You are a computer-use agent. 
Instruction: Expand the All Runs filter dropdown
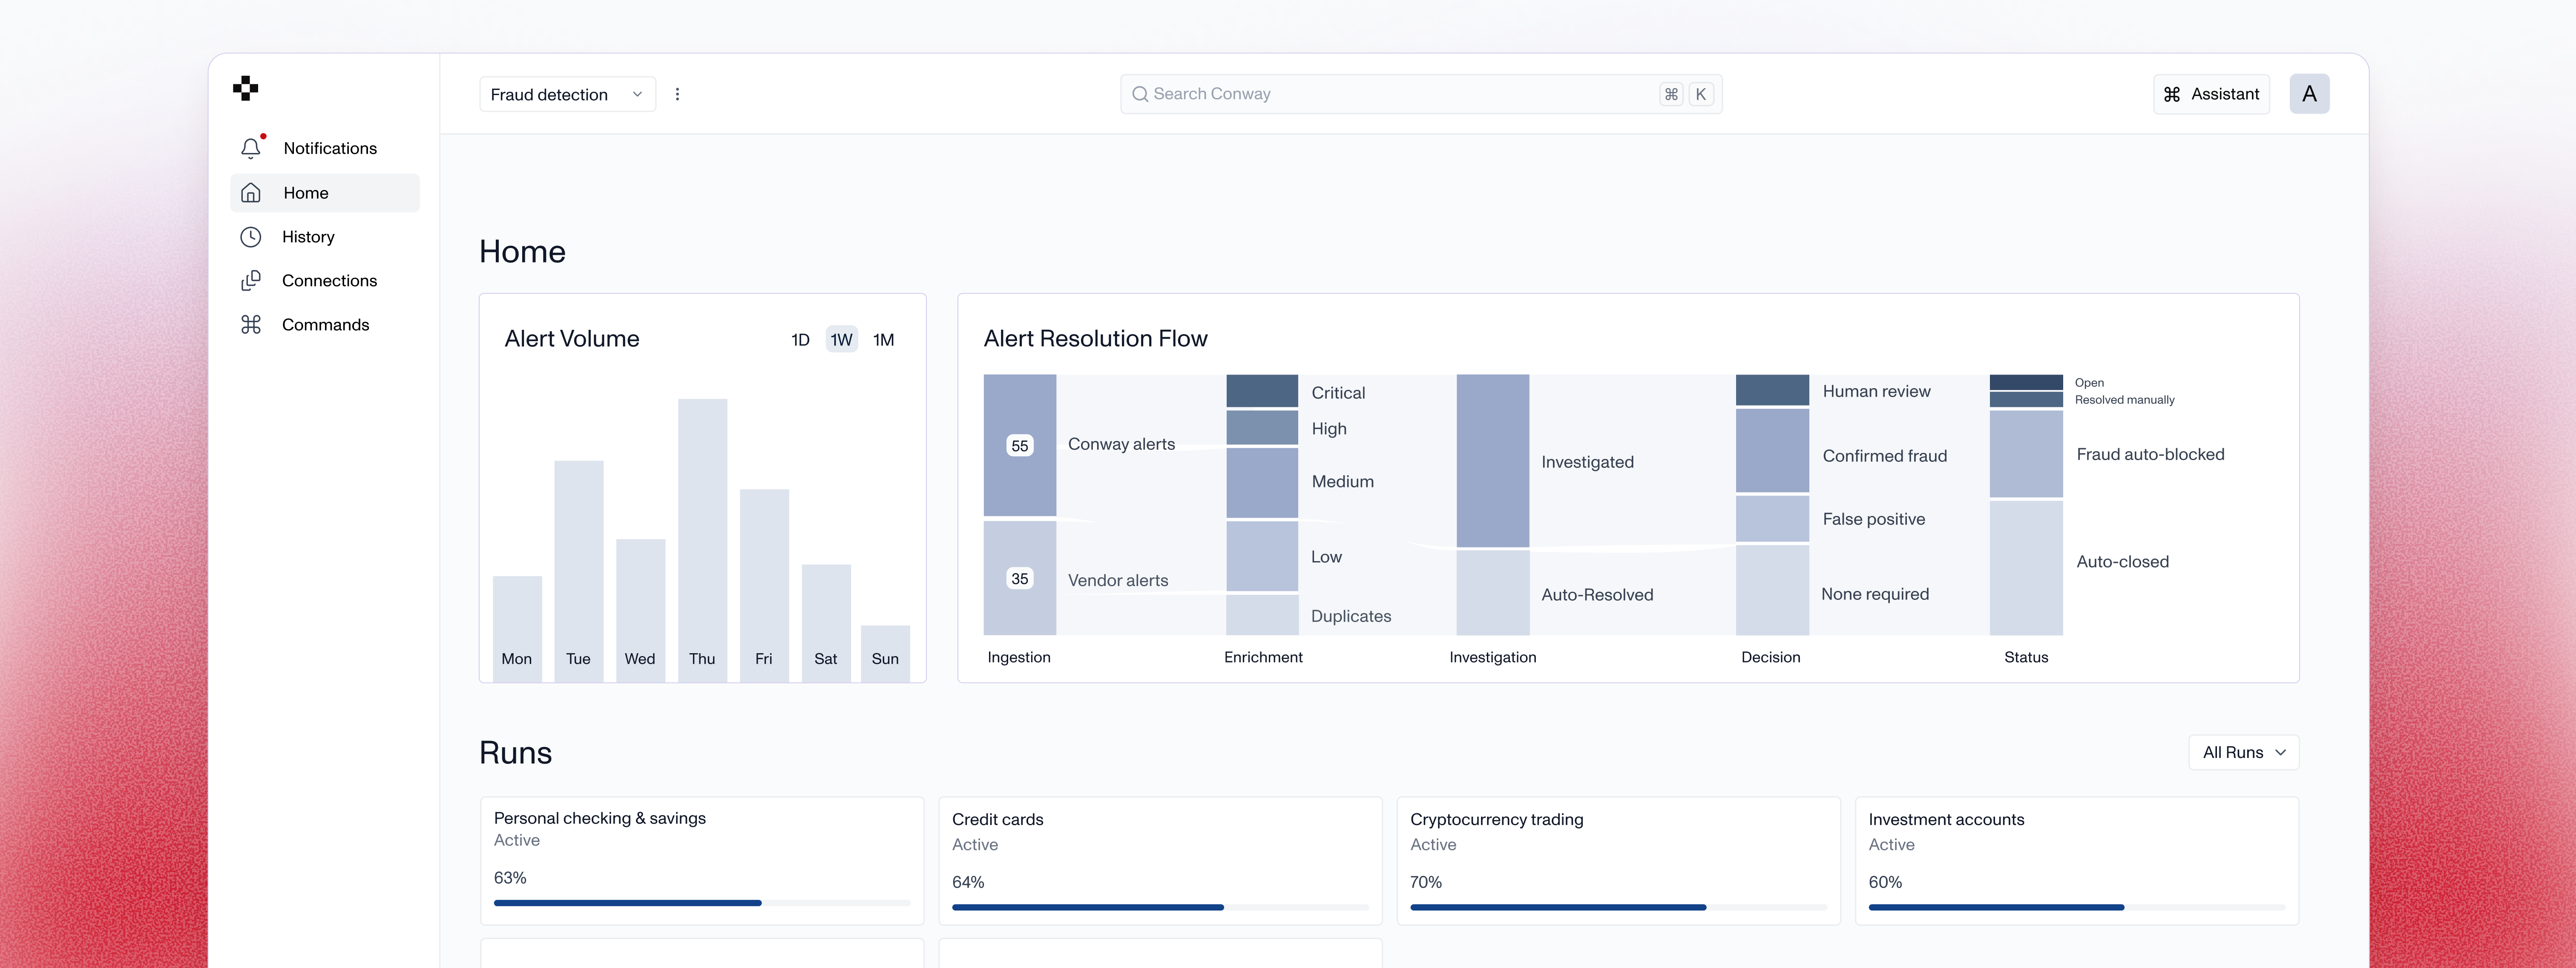[x=2243, y=751]
